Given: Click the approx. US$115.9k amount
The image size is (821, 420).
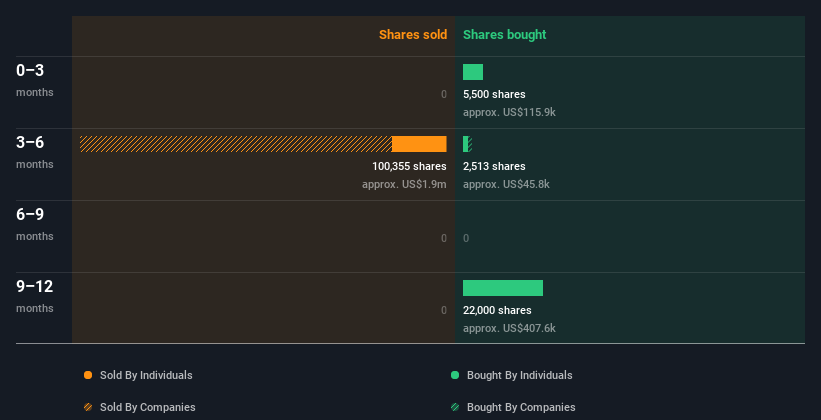Looking at the screenshot, I should [x=509, y=113].
